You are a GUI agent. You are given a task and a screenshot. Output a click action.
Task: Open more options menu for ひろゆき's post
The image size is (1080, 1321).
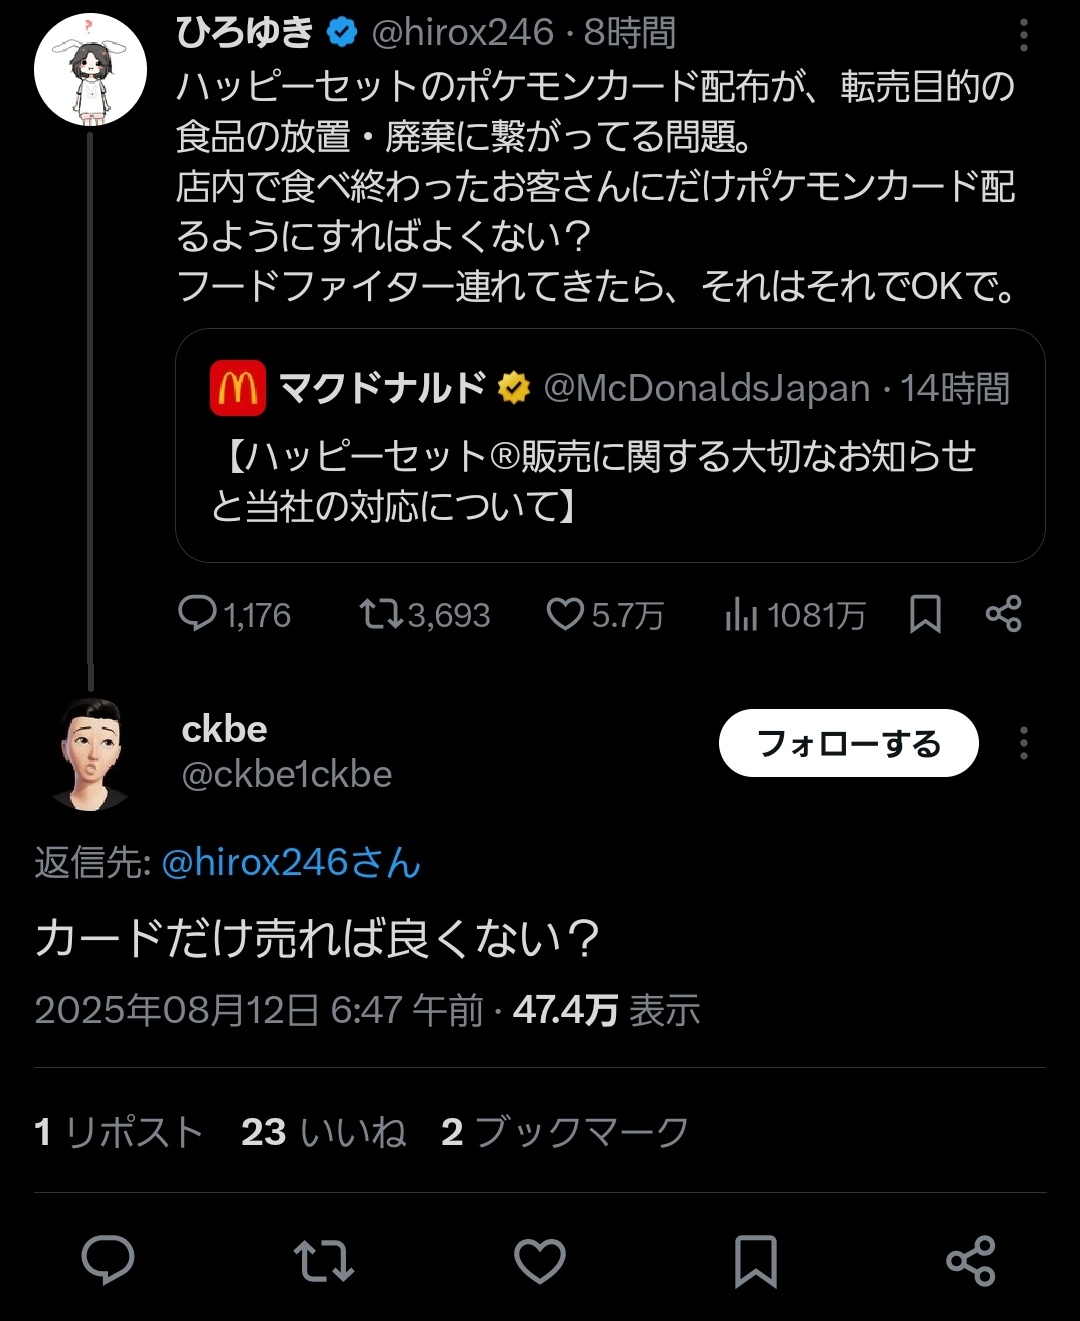(1023, 35)
